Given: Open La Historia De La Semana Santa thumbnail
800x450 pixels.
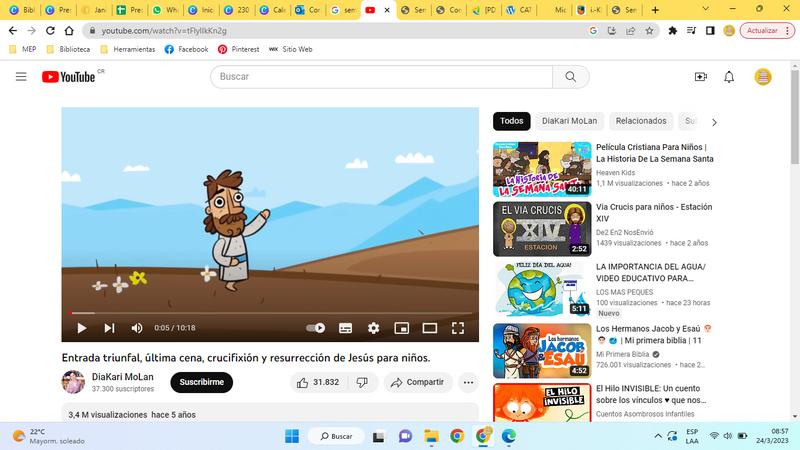Looking at the screenshot, I should coord(542,169).
